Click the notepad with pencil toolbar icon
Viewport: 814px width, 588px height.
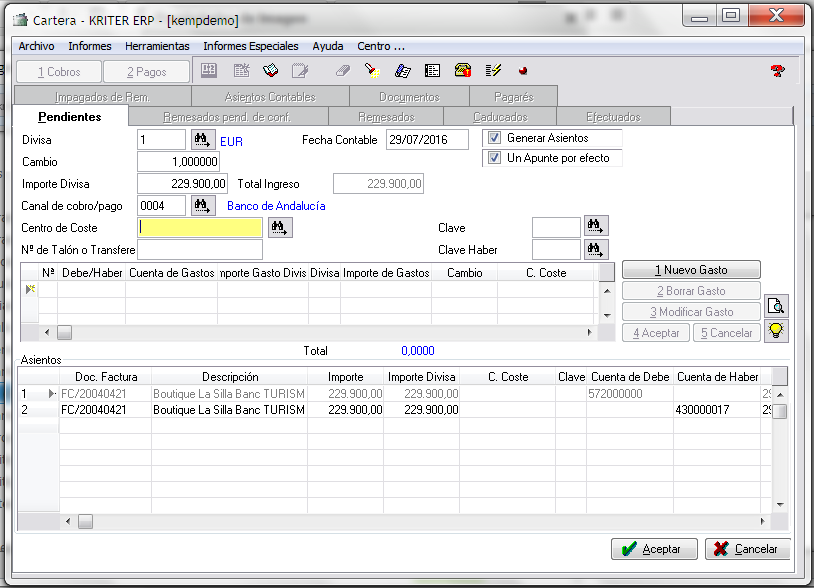pyautogui.click(x=300, y=71)
